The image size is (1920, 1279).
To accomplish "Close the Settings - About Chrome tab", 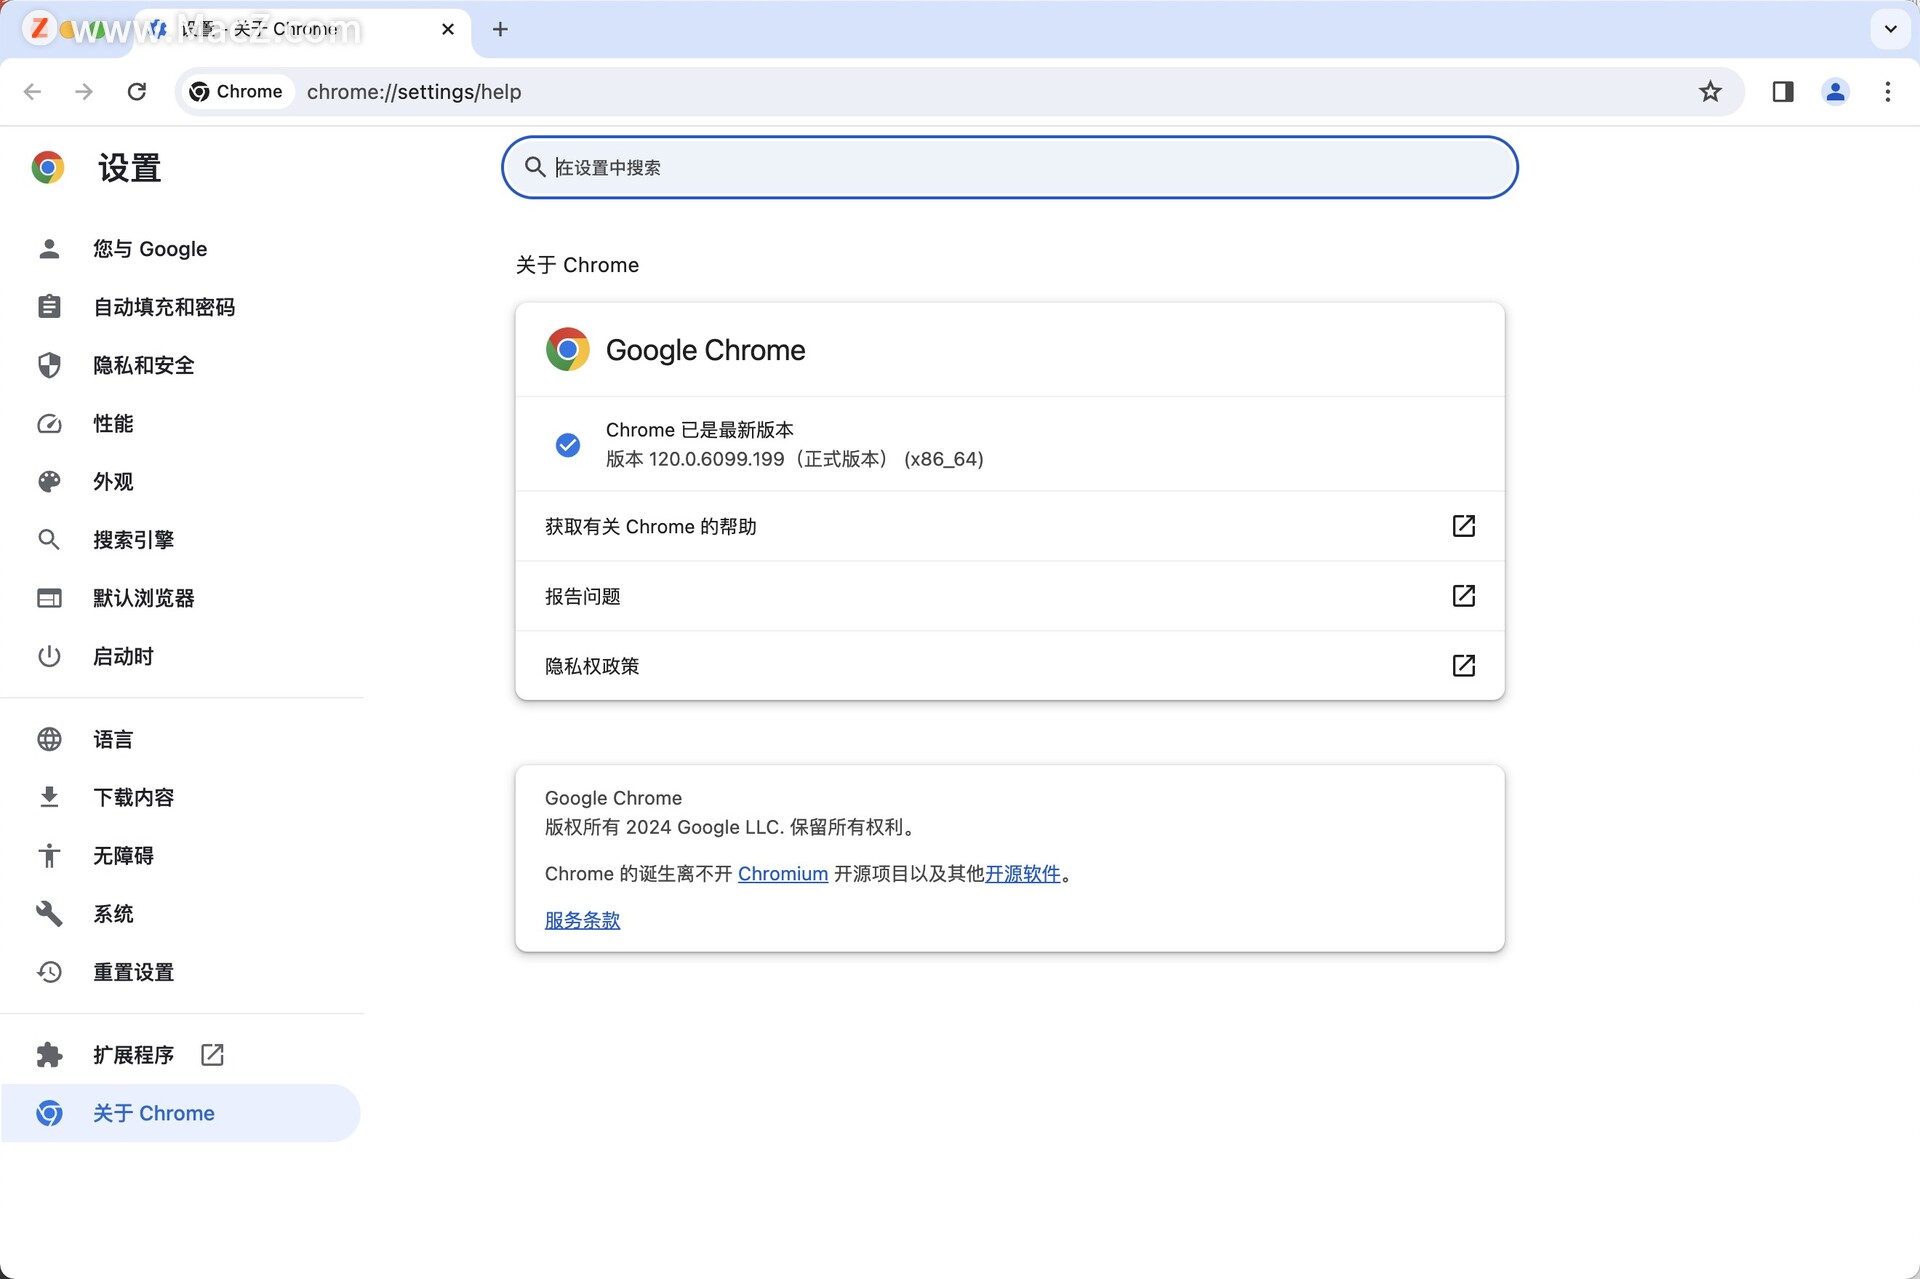I will point(448,29).
